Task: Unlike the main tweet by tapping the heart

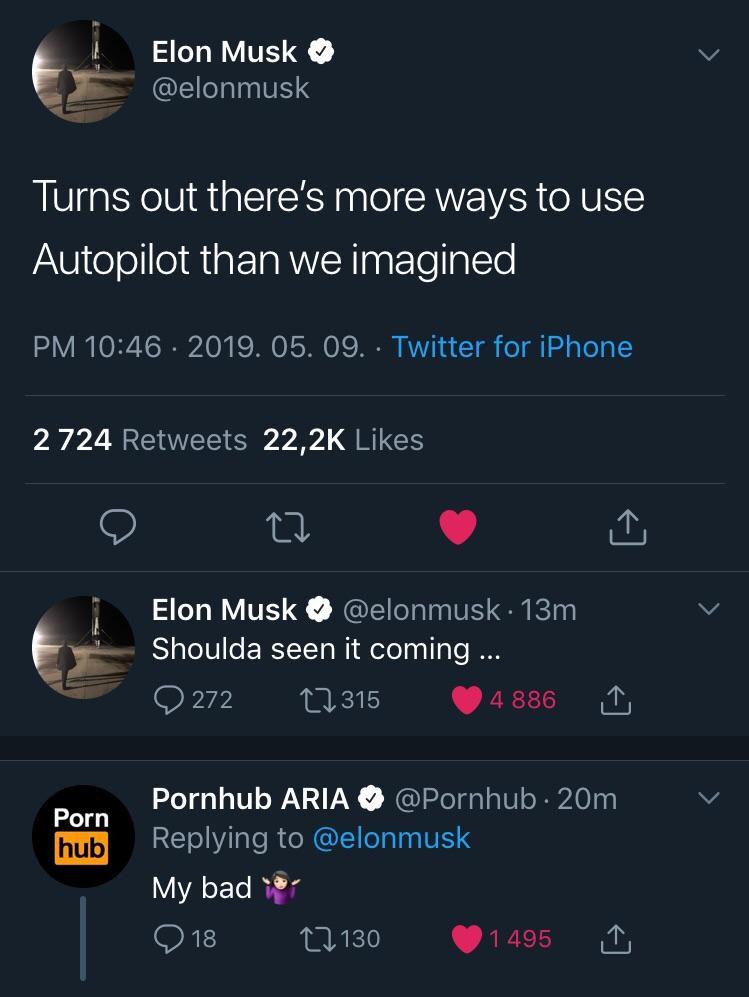Action: [x=457, y=528]
